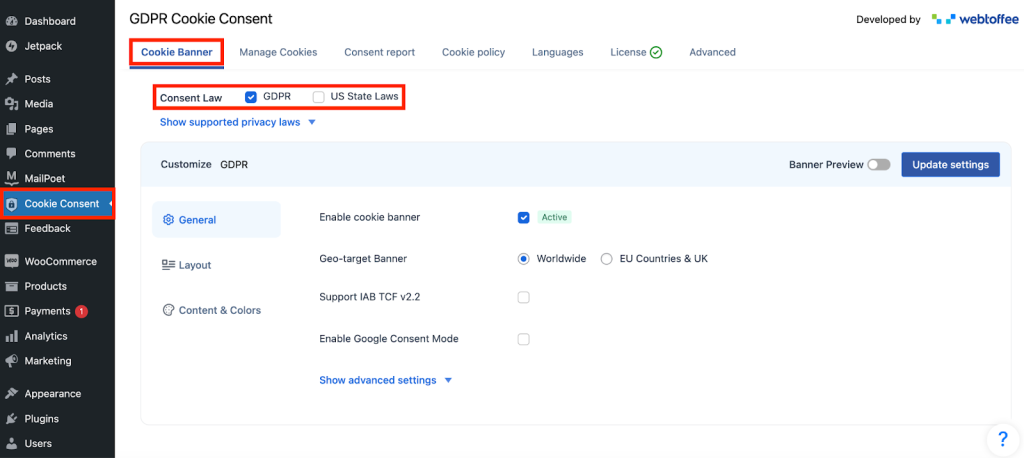This screenshot has width=1024, height=458.
Task: Open the WooCommerce icon in sidebar
Action: (x=11, y=262)
